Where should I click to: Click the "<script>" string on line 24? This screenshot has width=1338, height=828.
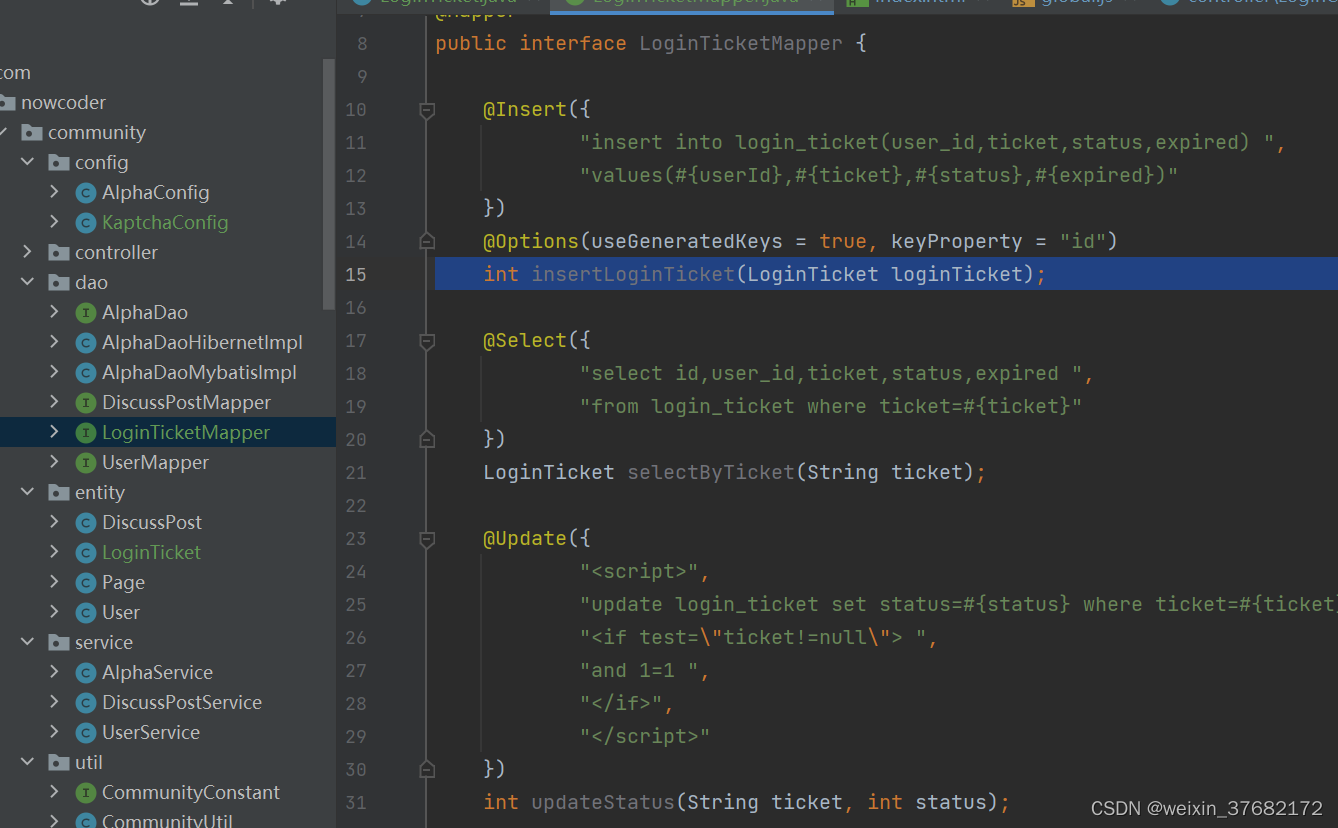pos(639,571)
